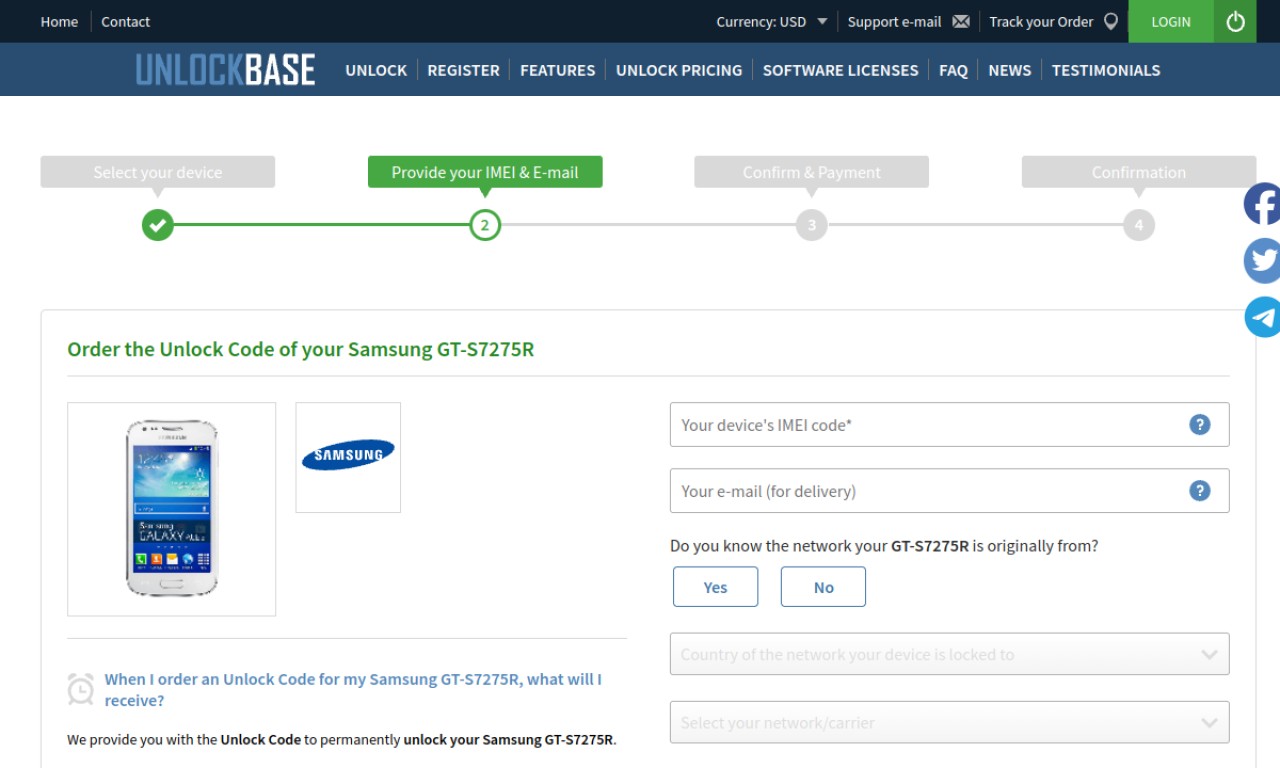Choose No for knowing the original network
Image resolution: width=1280 pixels, height=768 pixels.
tap(823, 587)
